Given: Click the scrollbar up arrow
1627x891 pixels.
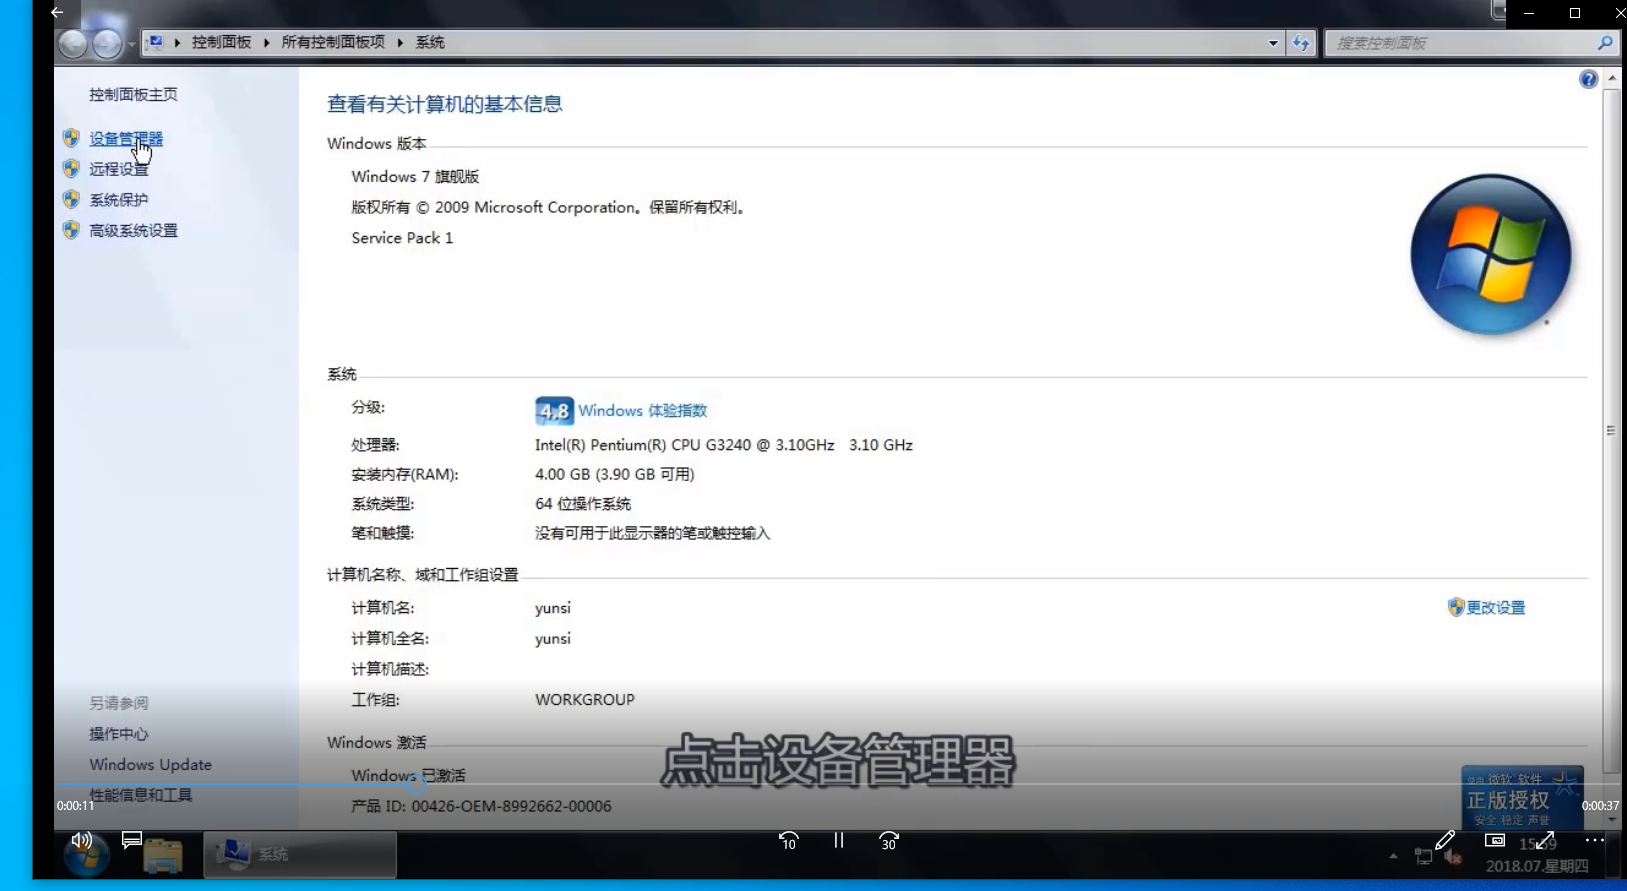Looking at the screenshot, I should pyautogui.click(x=1611, y=78).
